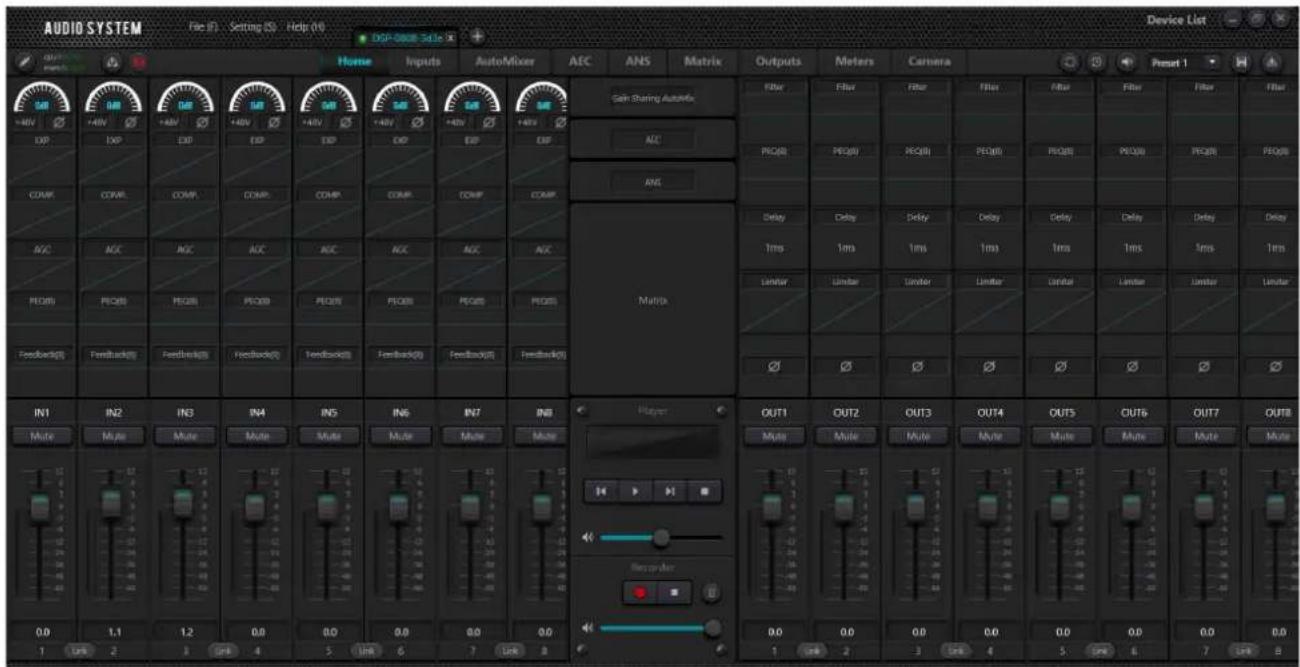Screen dimensions: 1300x667
Task: Click the red icon in the toolbar
Action: pos(140,62)
